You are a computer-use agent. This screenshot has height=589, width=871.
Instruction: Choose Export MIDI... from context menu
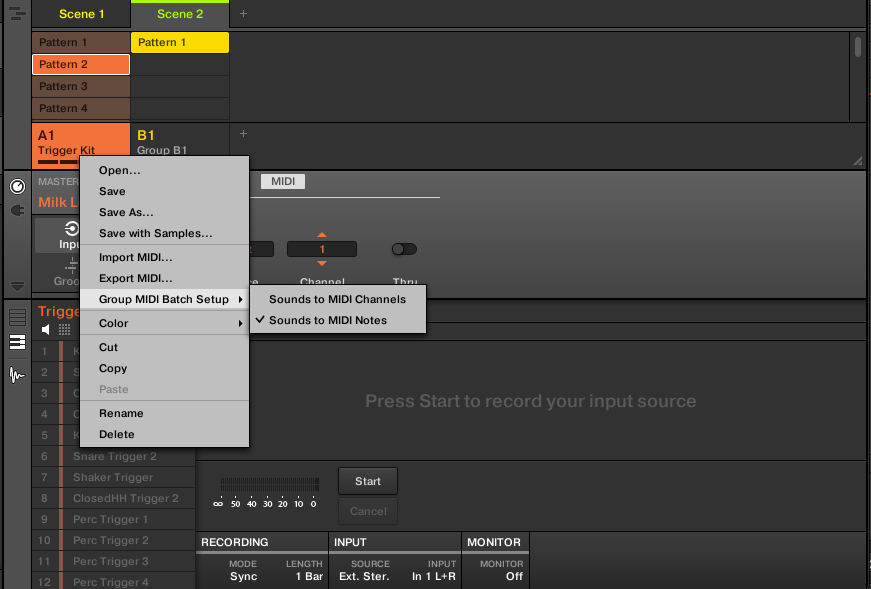[x=135, y=278]
